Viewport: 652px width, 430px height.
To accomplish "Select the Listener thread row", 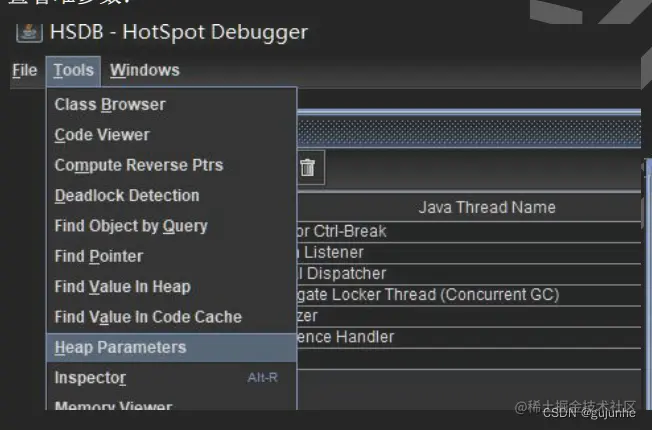I will [469, 253].
